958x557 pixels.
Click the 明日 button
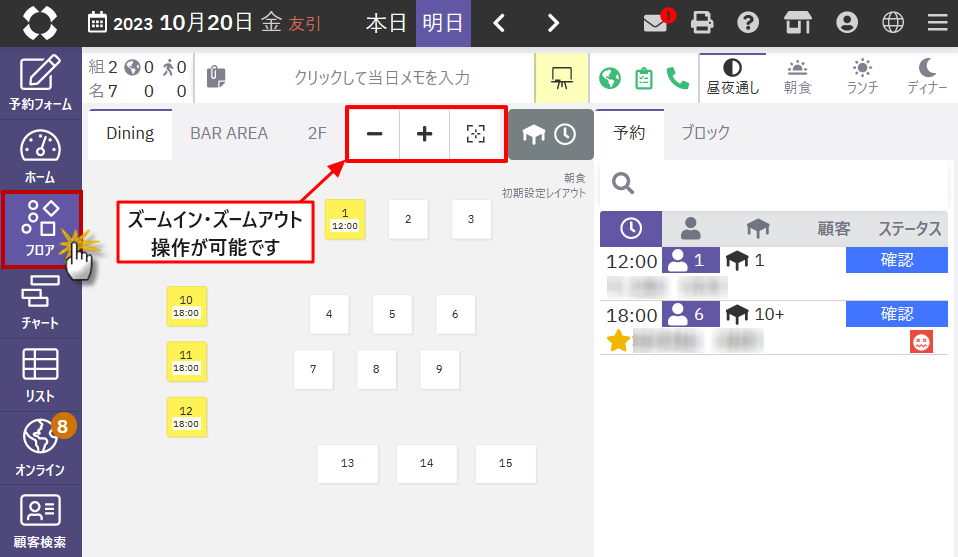click(443, 23)
